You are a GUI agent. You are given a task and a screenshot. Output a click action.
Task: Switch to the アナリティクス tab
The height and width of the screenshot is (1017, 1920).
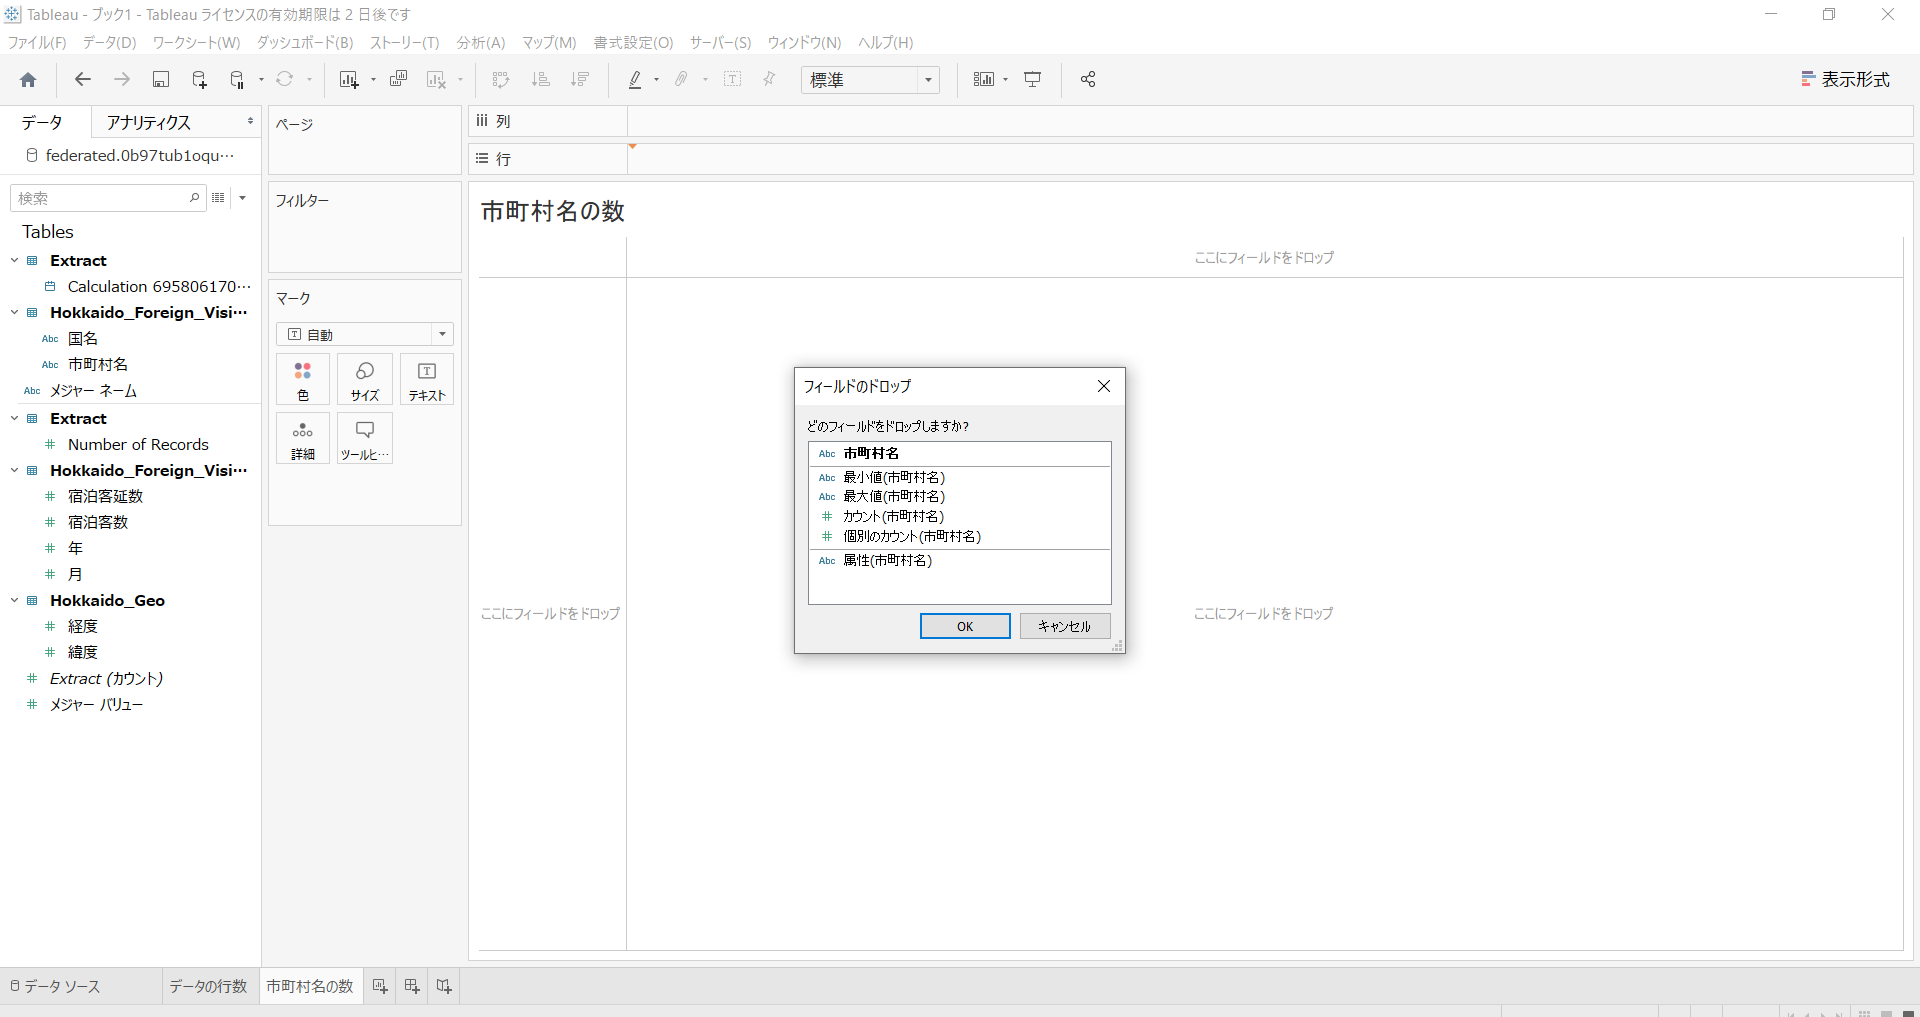(x=149, y=122)
